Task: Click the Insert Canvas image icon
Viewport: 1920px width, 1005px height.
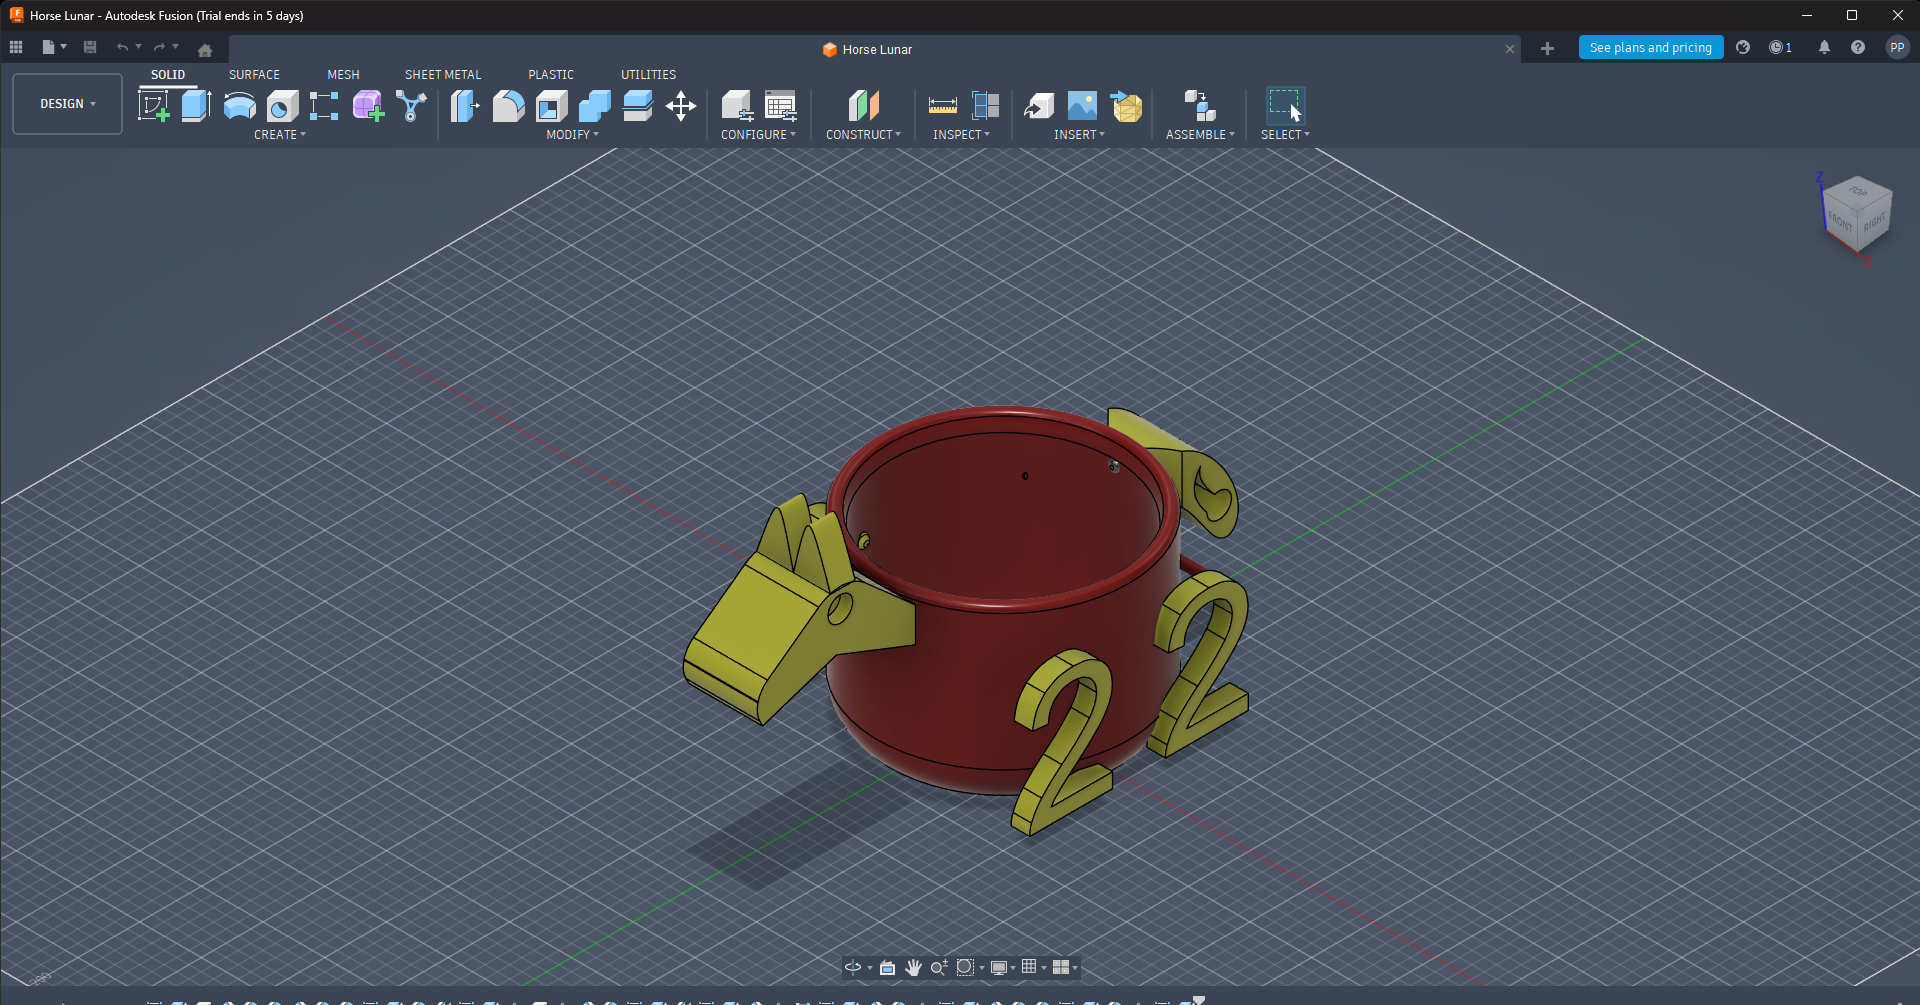Action: pyautogui.click(x=1082, y=105)
